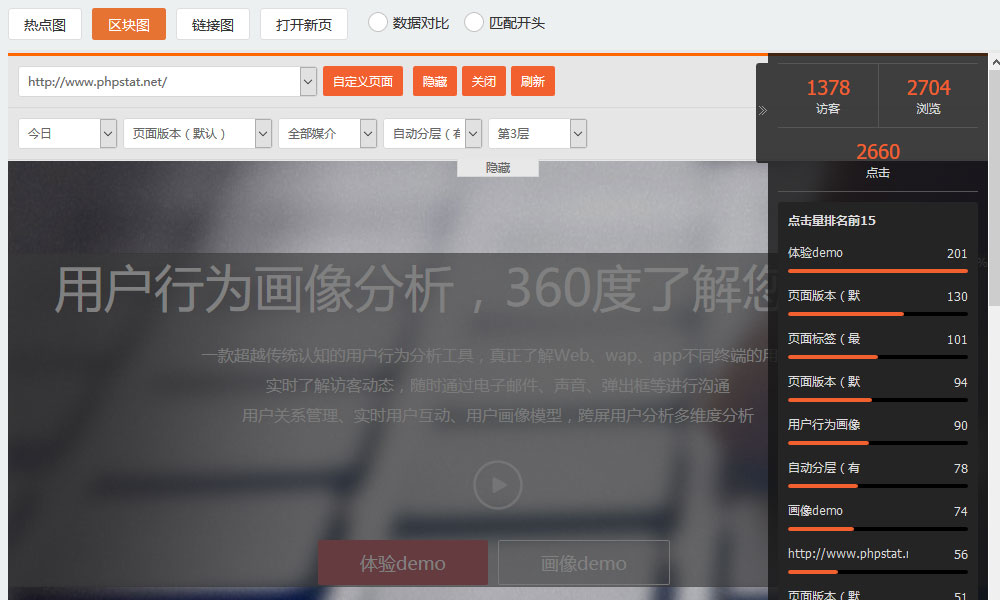The width and height of the screenshot is (1000, 600).
Task: Click the 打开新页 tab button
Action: click(304, 24)
